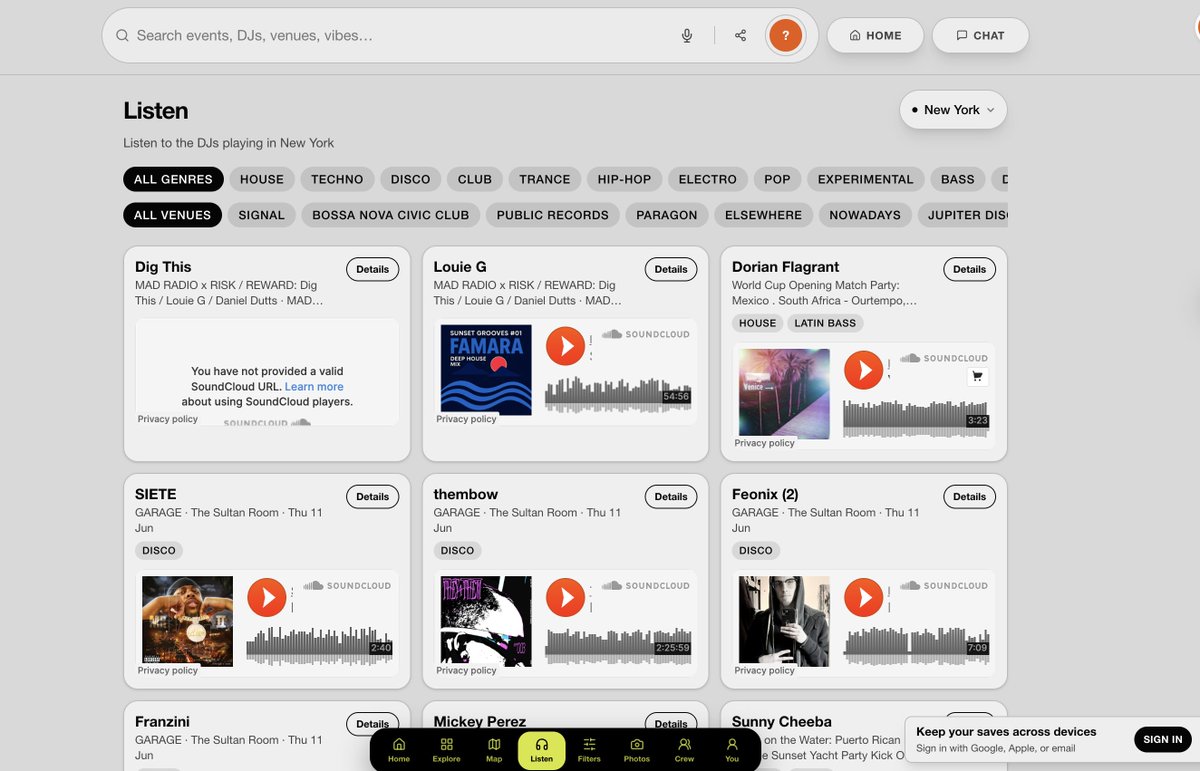Play Feonix (2)'s SoundCloud track
Image resolution: width=1200 pixels, height=771 pixels.
pyautogui.click(x=863, y=597)
